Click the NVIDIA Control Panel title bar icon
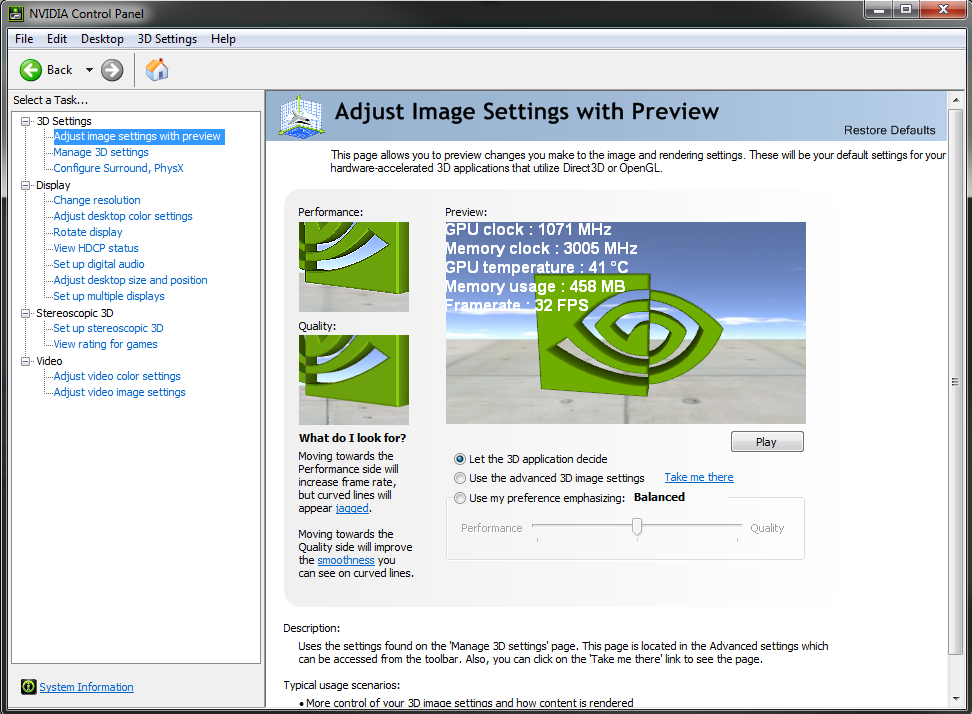Image resolution: width=972 pixels, height=714 pixels. click(15, 13)
